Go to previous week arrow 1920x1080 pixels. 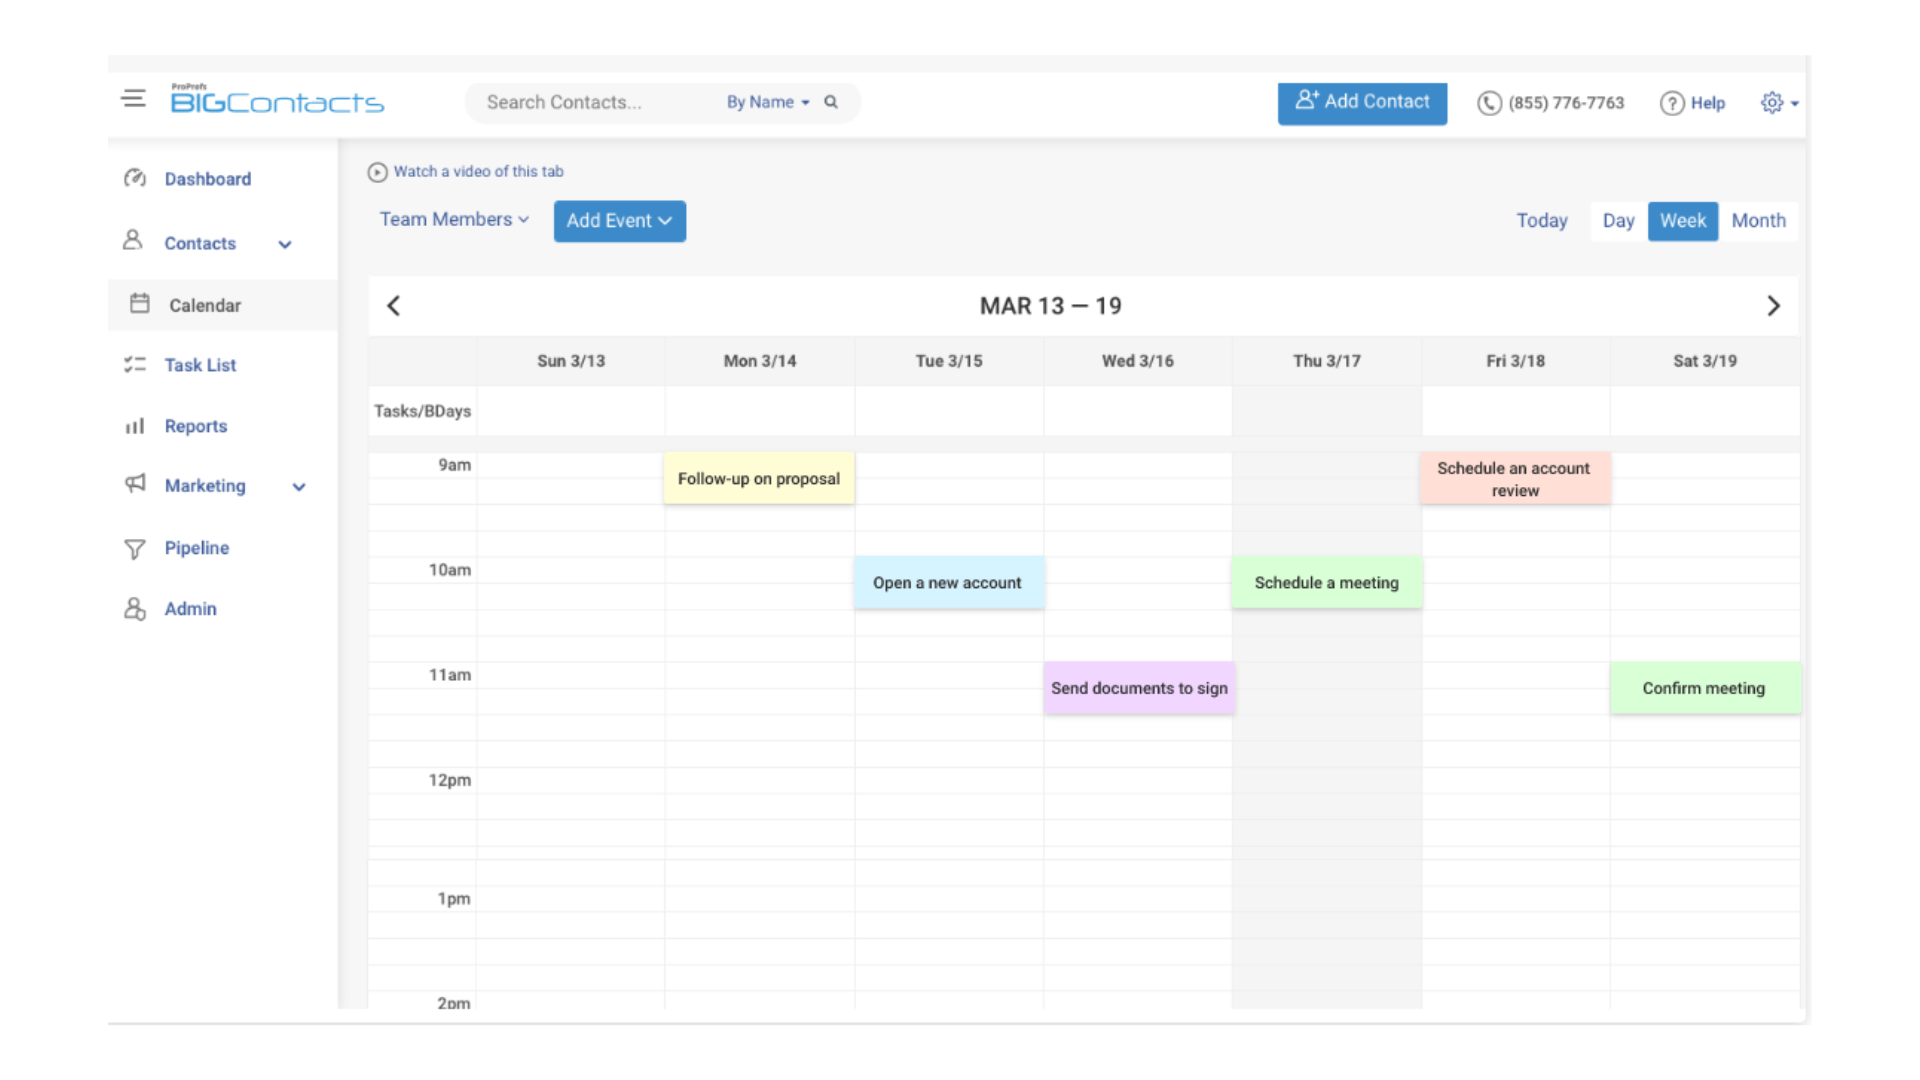[394, 306]
